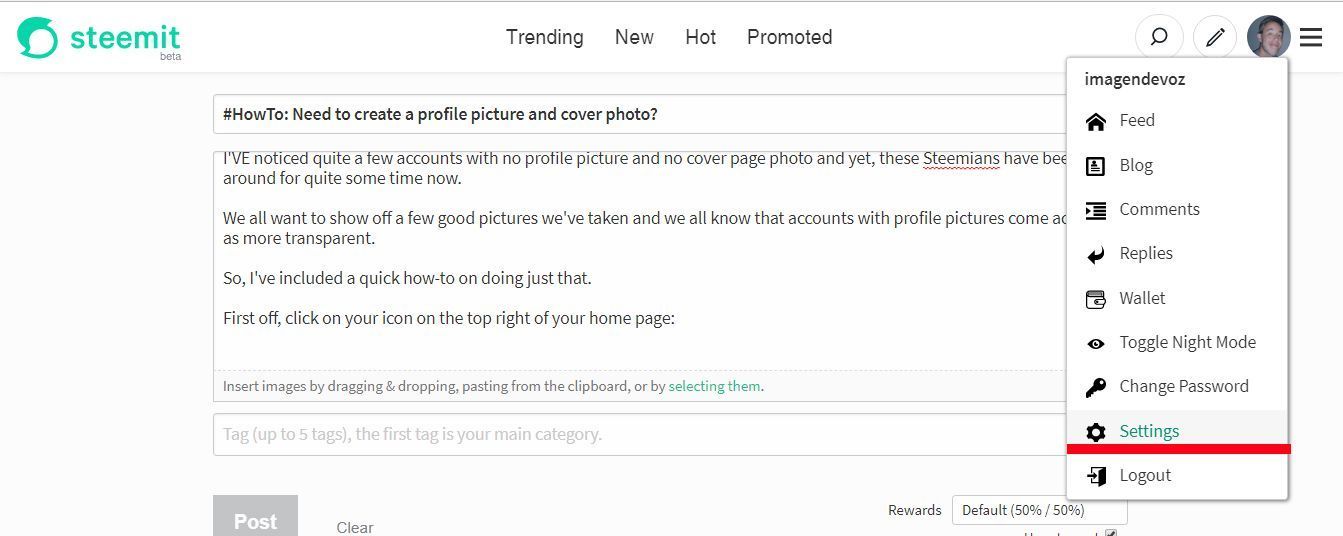Click the Steemit logo
The image size is (1343, 536).
[x=99, y=38]
